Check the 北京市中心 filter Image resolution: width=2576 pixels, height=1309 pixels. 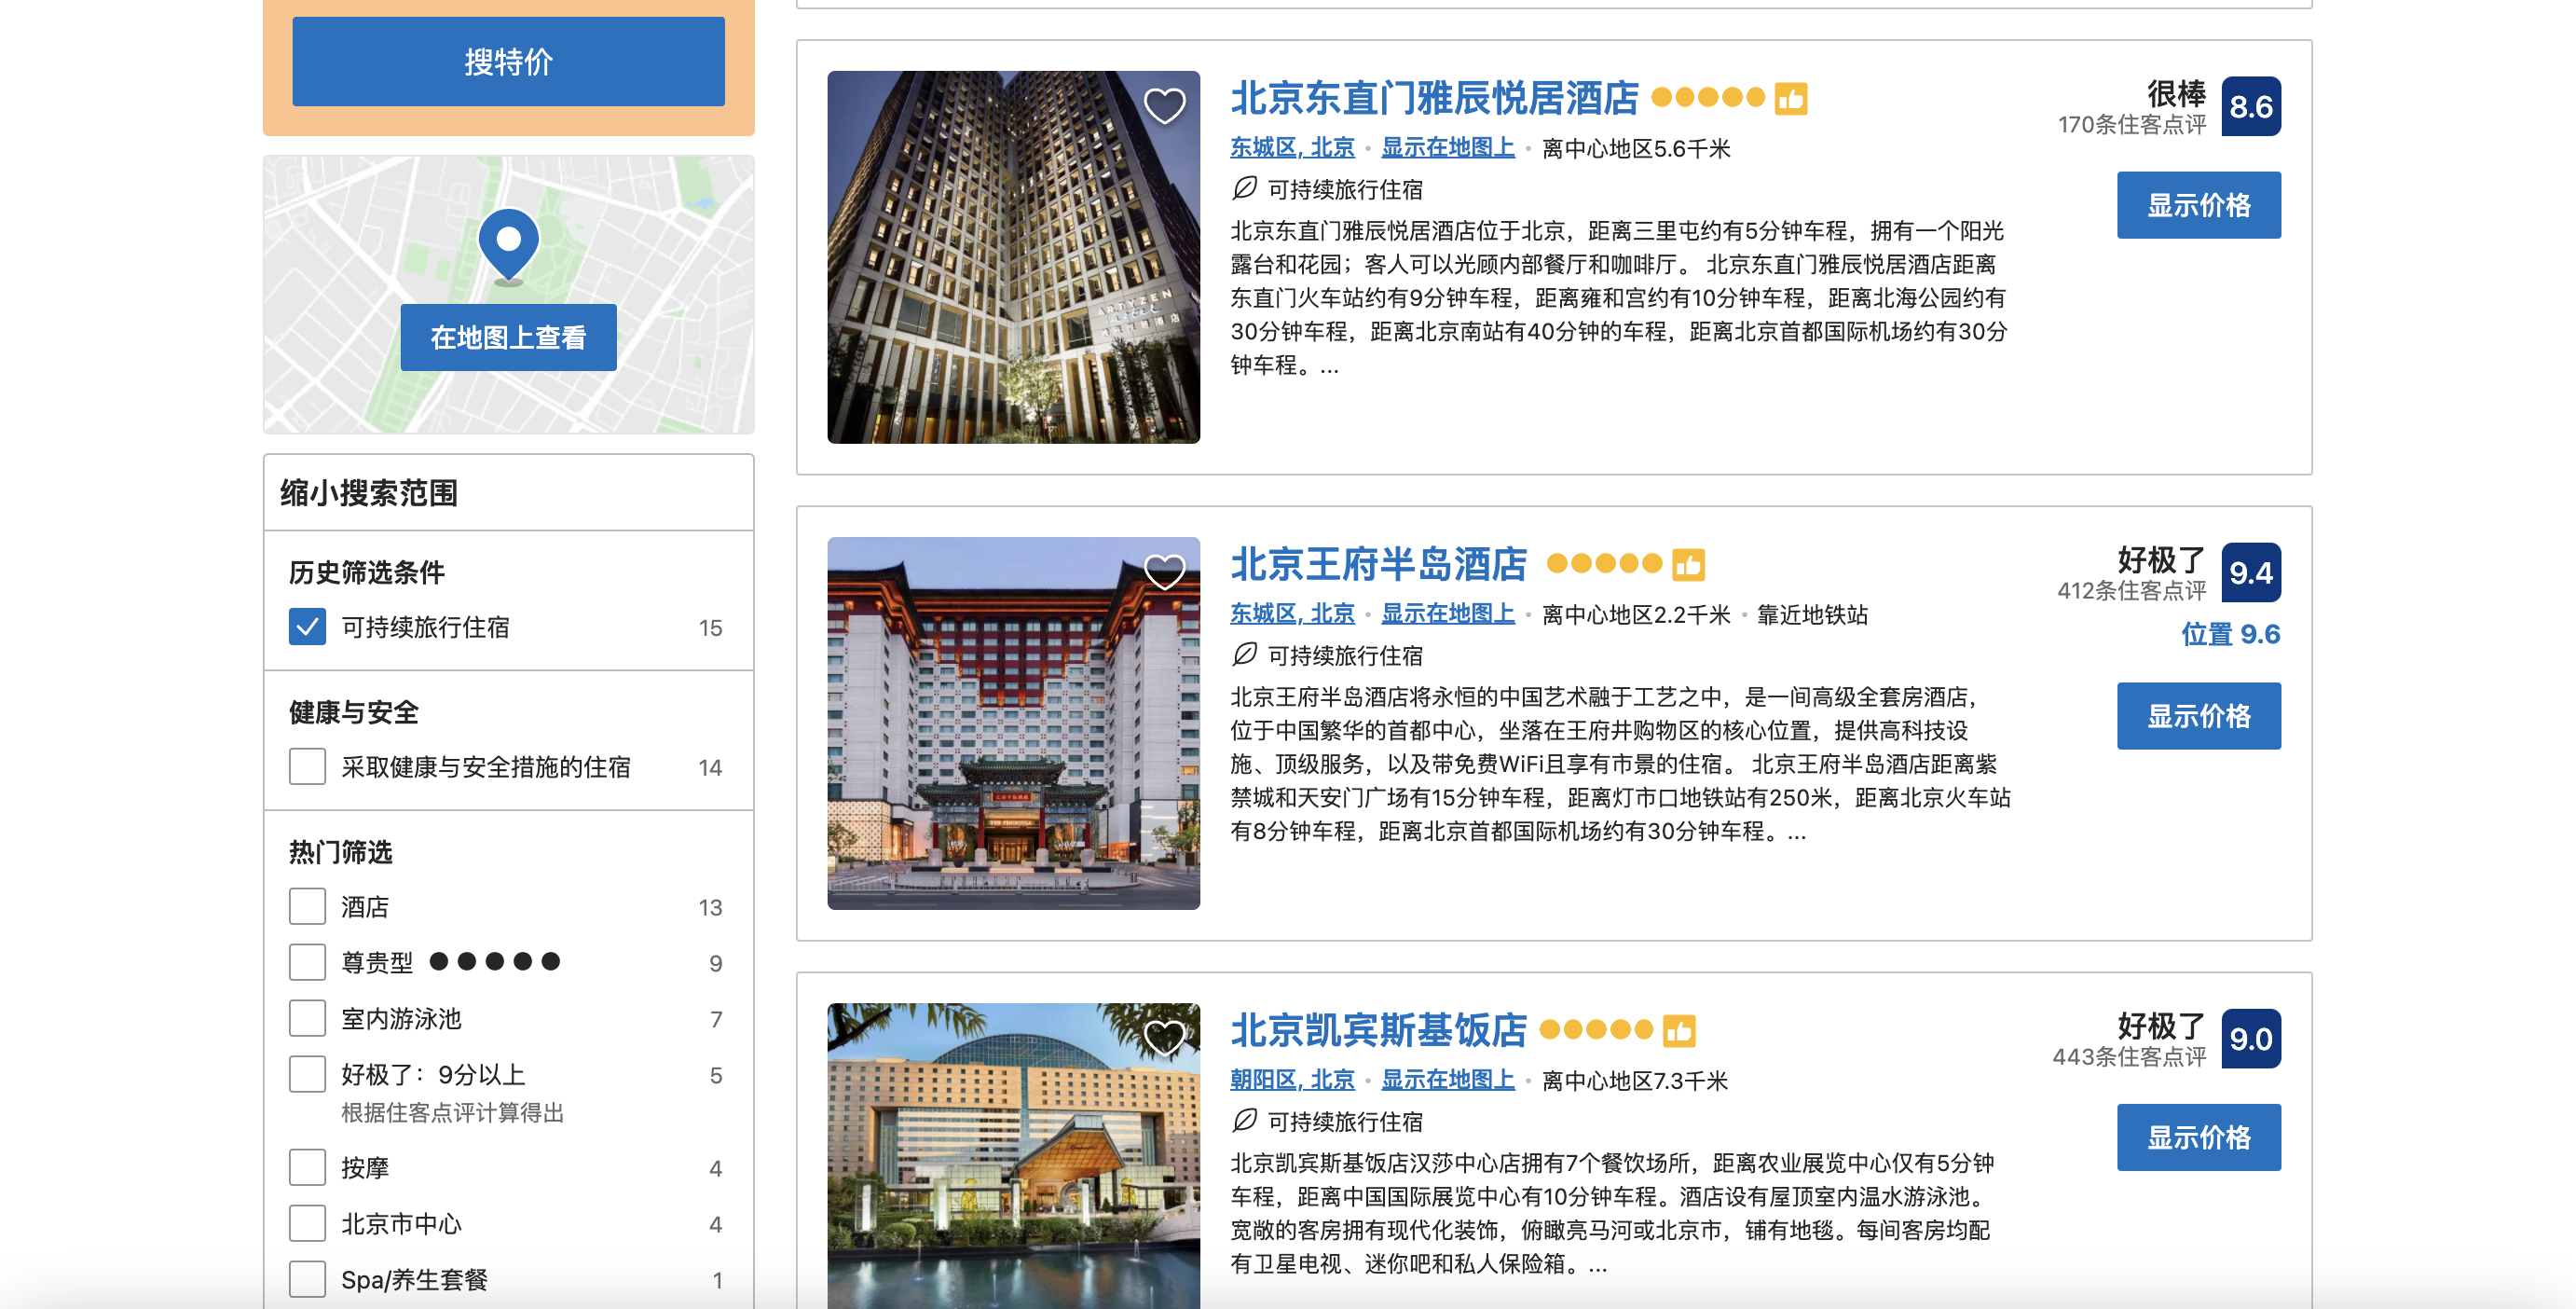click(x=307, y=1223)
